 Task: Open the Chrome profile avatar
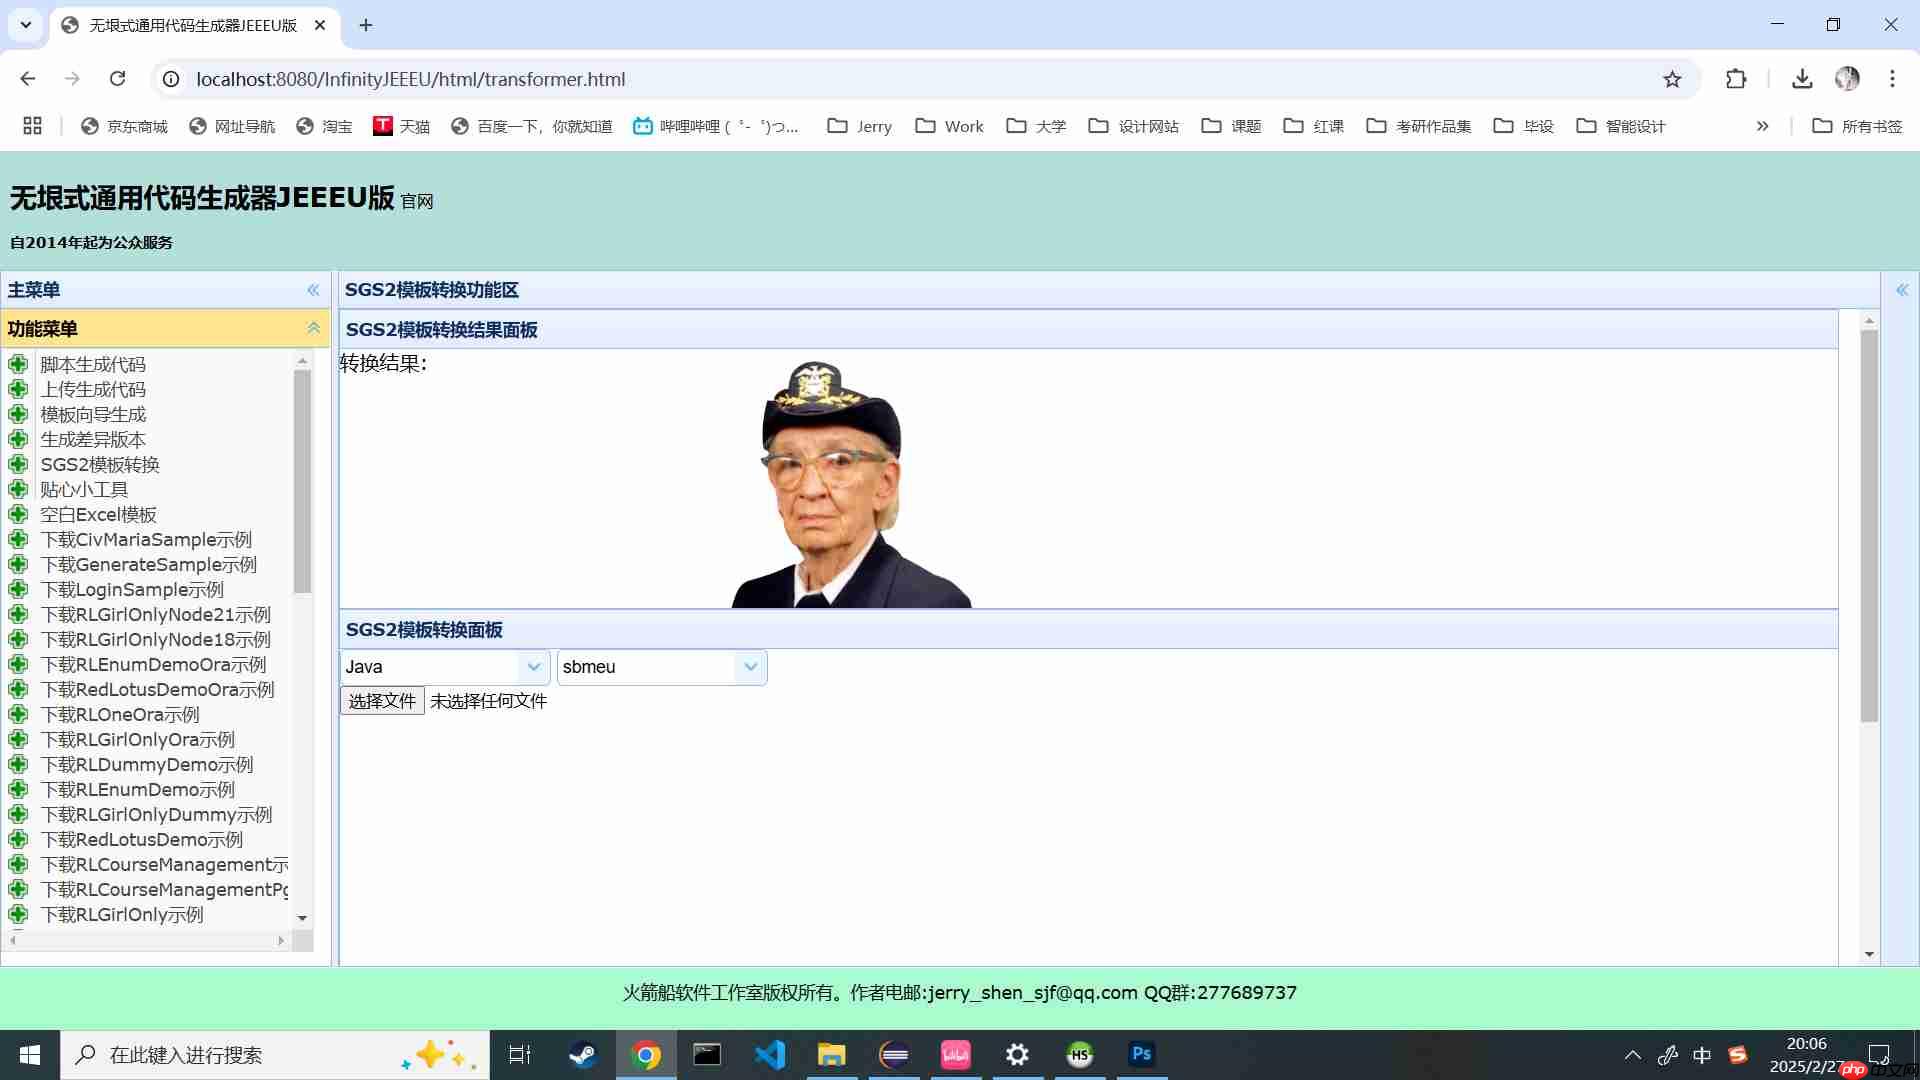click(x=1848, y=79)
